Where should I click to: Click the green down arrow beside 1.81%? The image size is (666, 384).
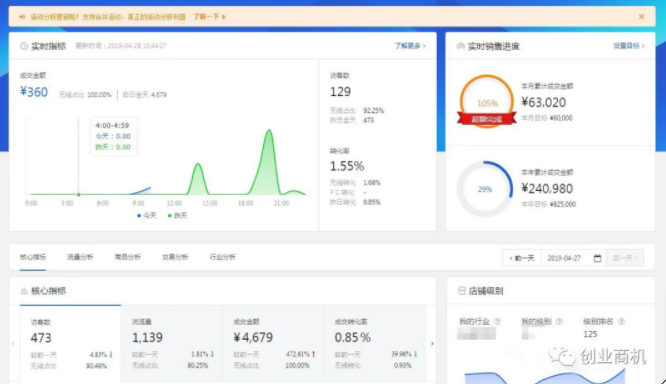(x=212, y=354)
